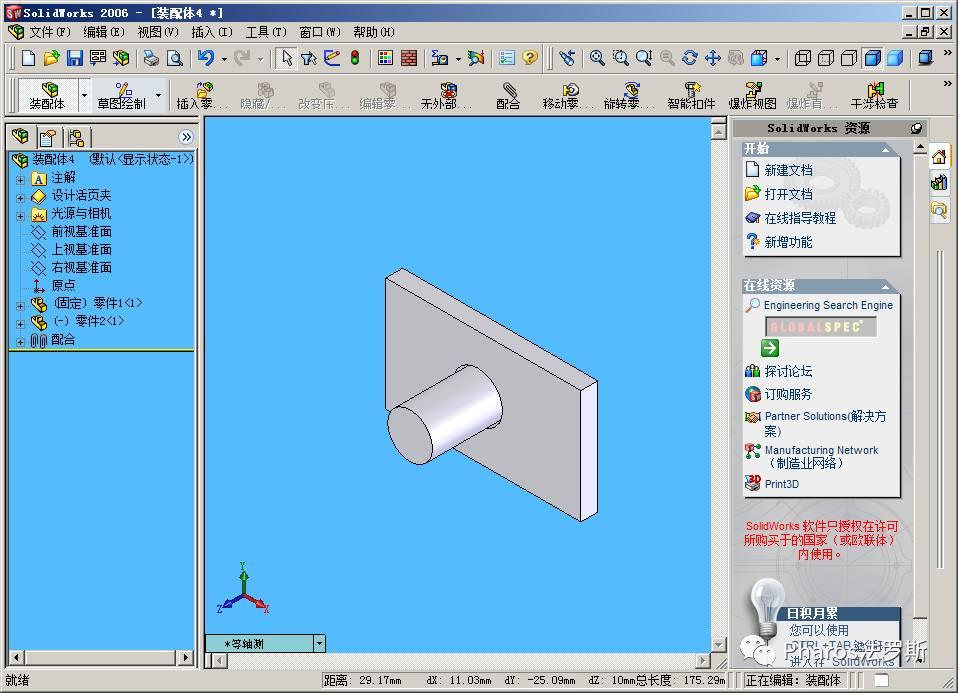Activate the Rotate View tool
958x693 pixels.
pos(689,58)
